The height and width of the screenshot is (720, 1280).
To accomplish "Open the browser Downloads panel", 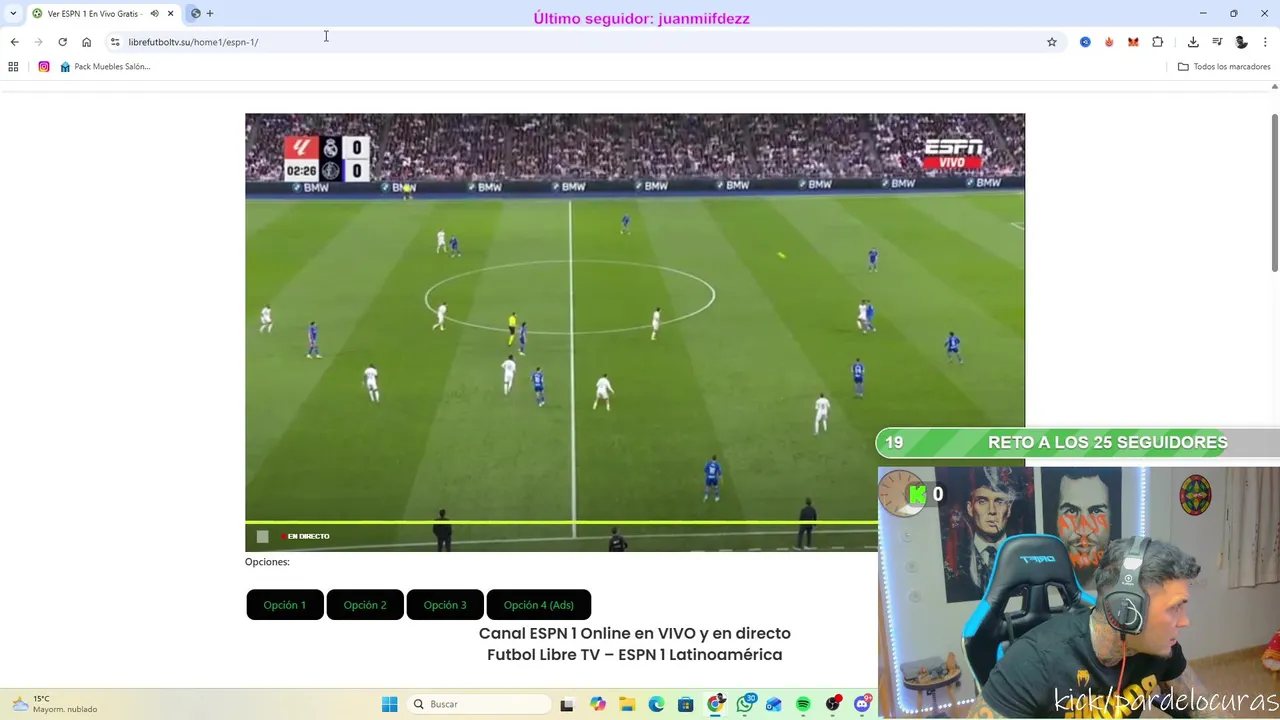I will [1193, 42].
